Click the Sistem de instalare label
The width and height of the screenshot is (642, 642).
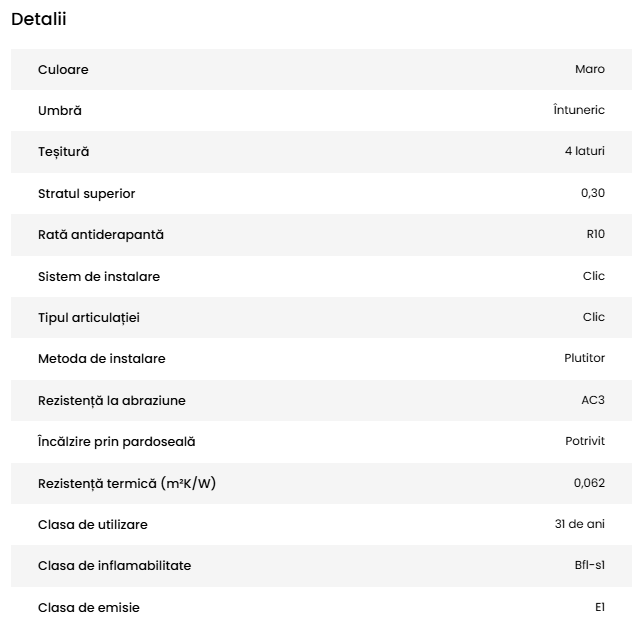pos(98,276)
